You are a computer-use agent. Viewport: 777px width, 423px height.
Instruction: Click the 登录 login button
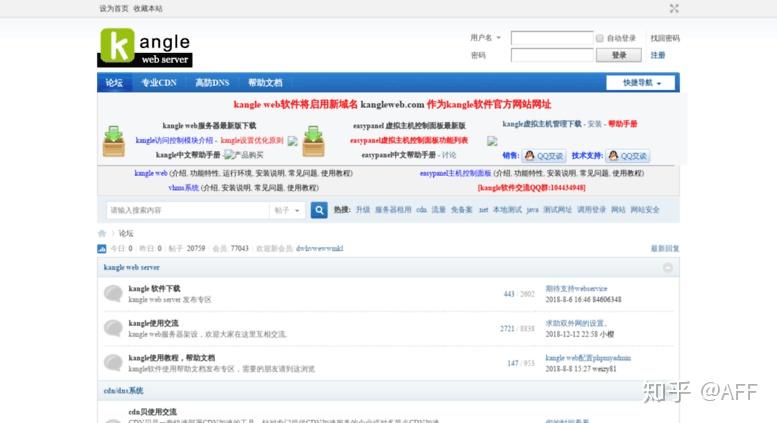(x=619, y=55)
